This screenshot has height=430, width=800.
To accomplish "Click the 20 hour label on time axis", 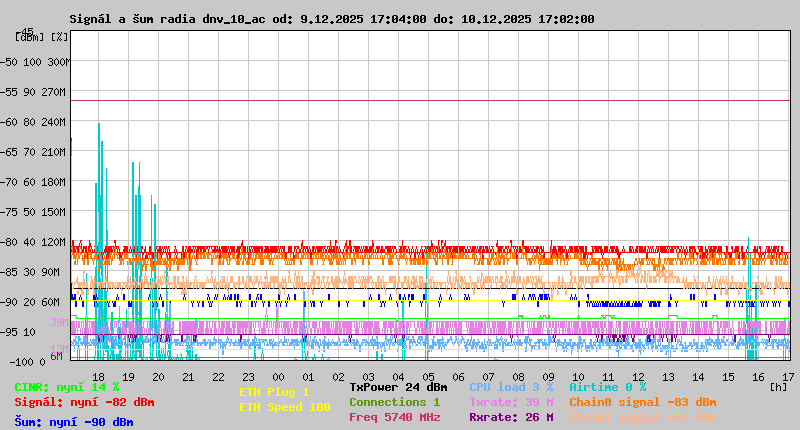I will (158, 376).
